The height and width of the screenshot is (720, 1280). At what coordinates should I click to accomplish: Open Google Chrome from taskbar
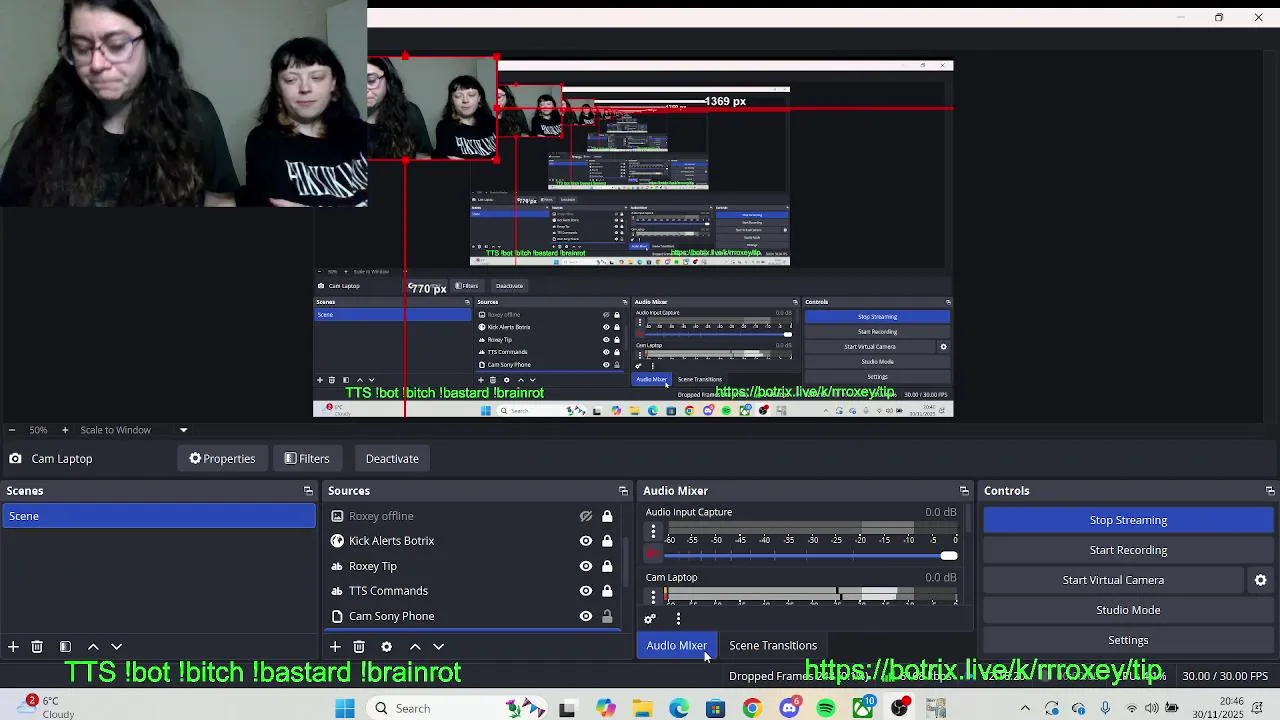click(752, 708)
